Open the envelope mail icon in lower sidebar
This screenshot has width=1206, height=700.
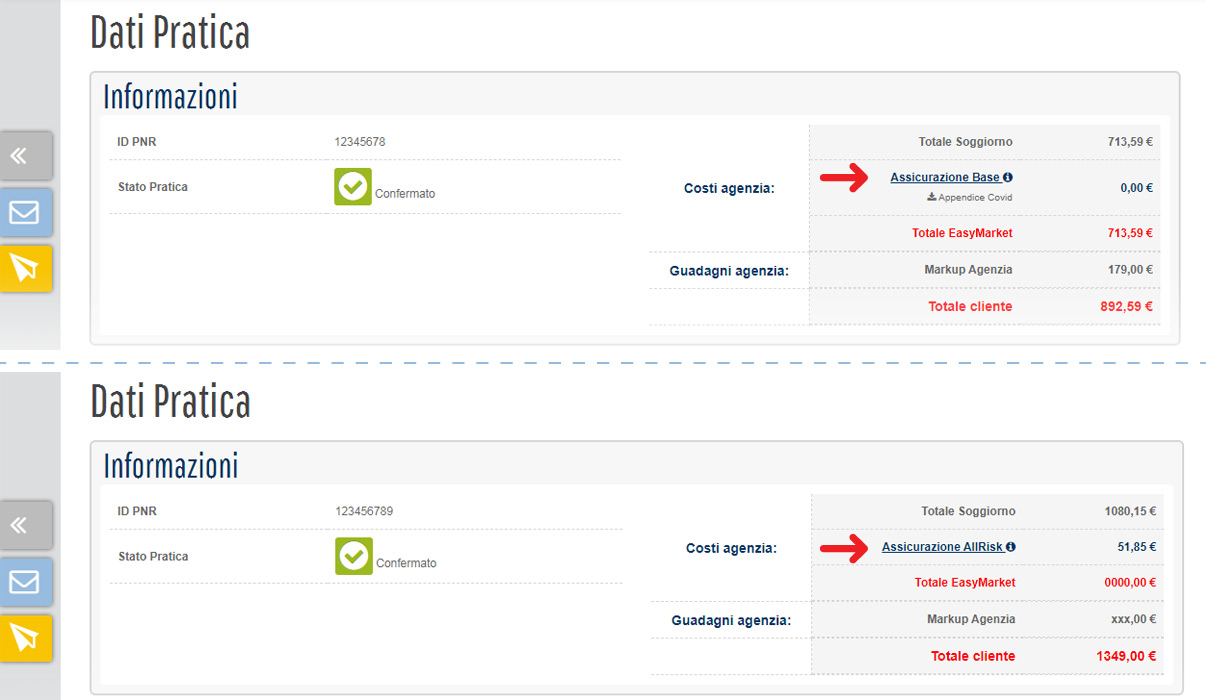tap(25, 581)
